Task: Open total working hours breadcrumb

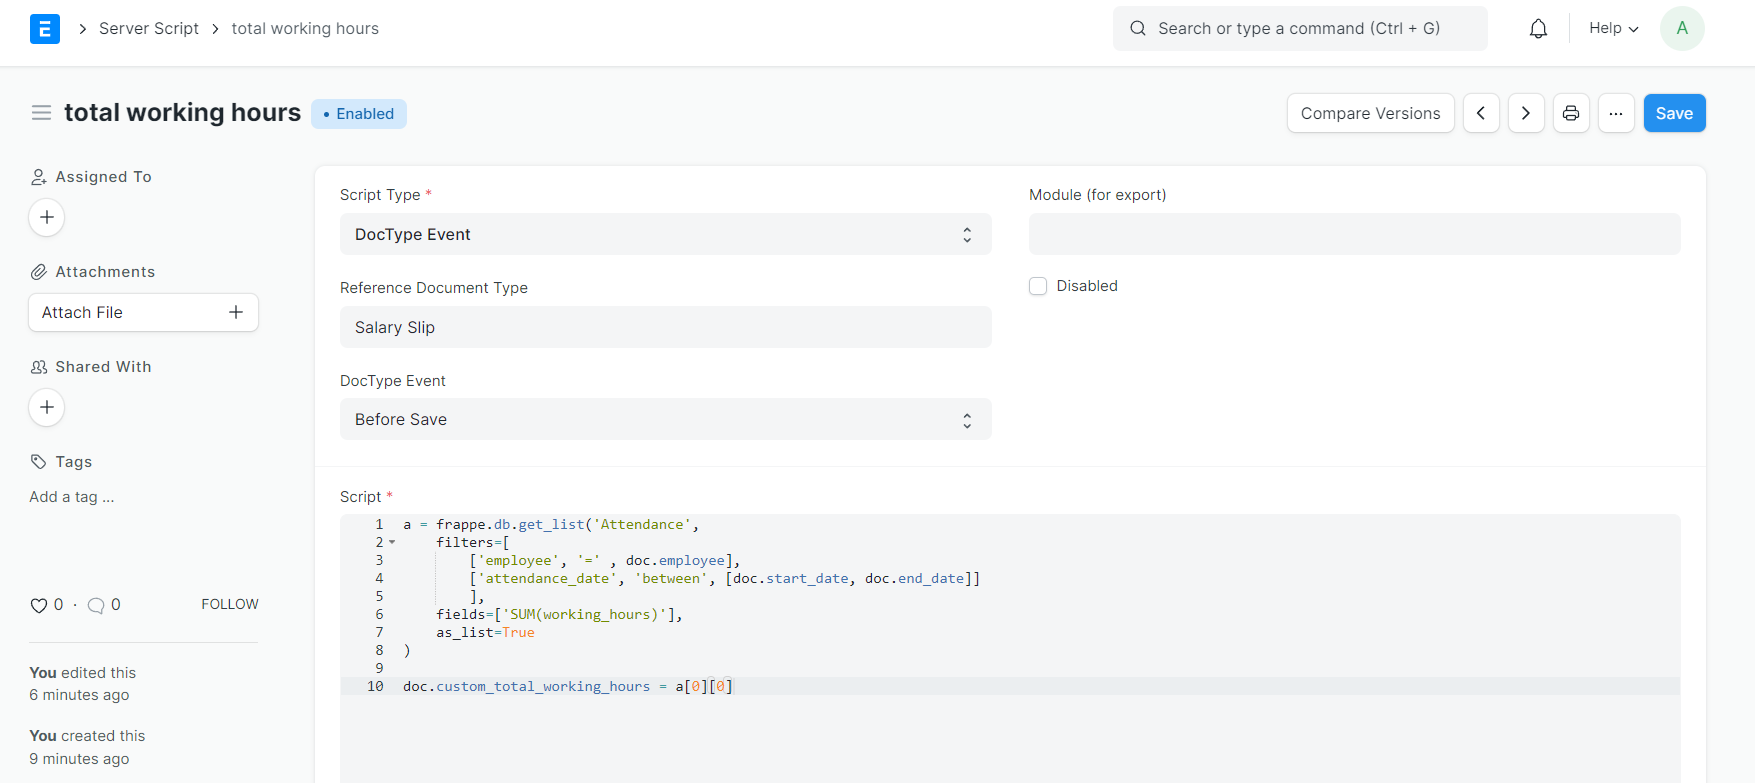Action: point(305,28)
